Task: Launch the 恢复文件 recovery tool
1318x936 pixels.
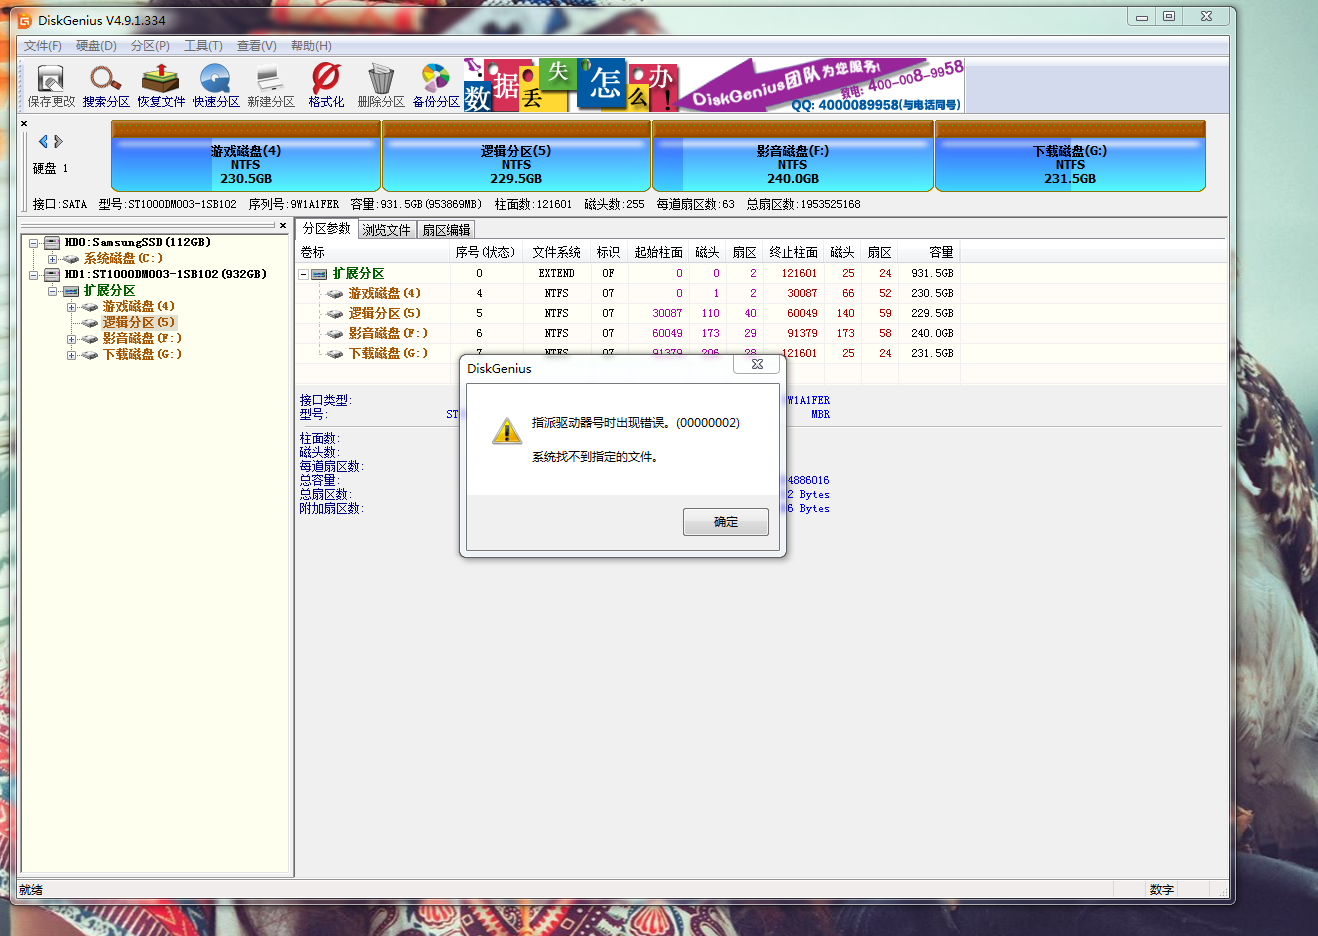Action: tap(161, 86)
